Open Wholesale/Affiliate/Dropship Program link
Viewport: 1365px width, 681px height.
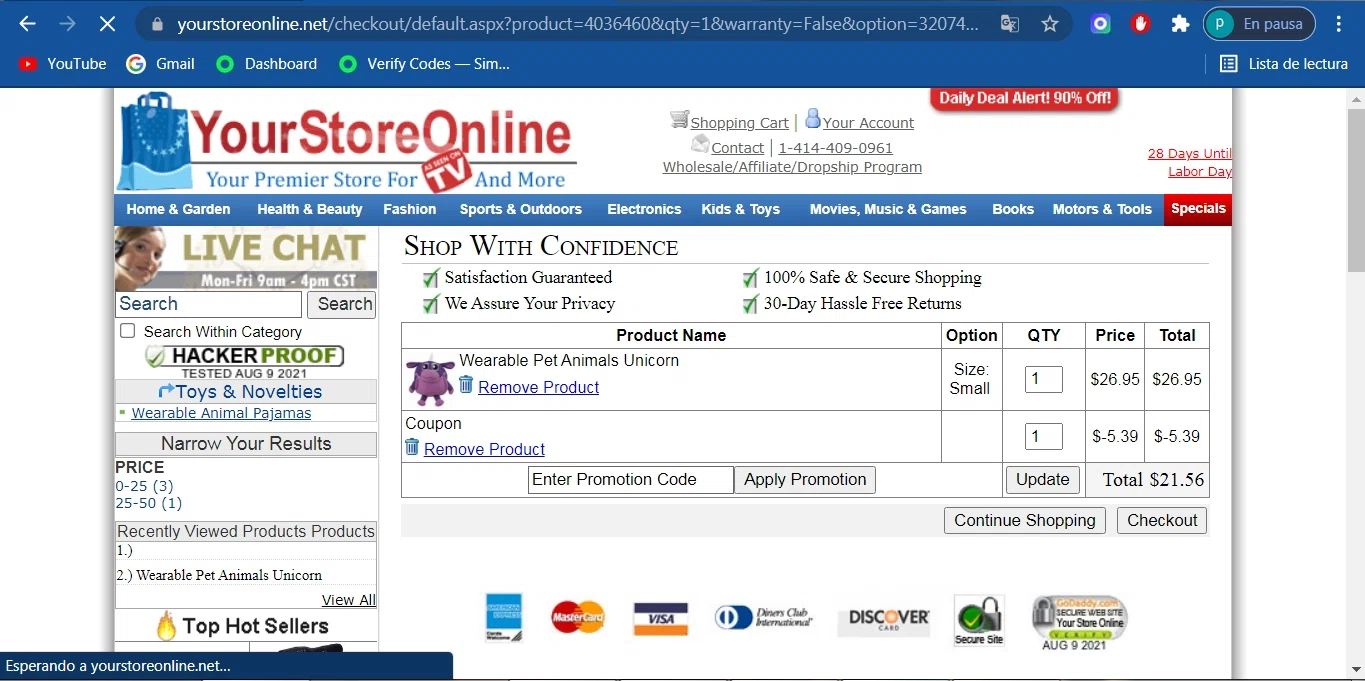pos(792,167)
